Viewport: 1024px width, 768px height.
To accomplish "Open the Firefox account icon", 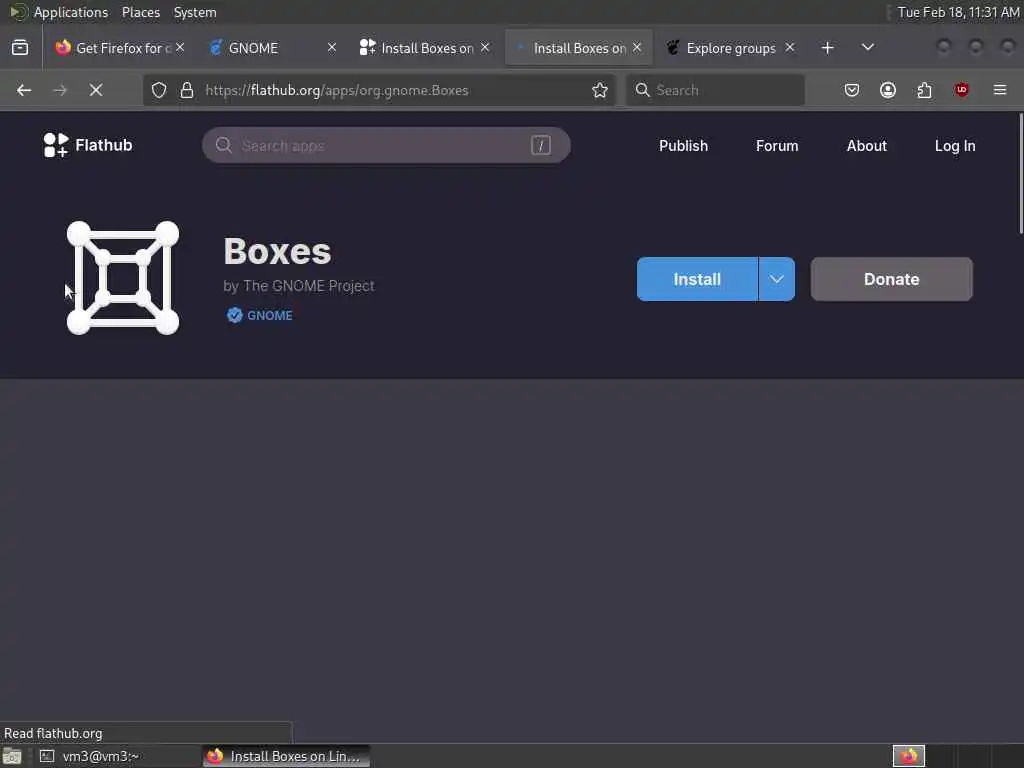I will tap(888, 90).
